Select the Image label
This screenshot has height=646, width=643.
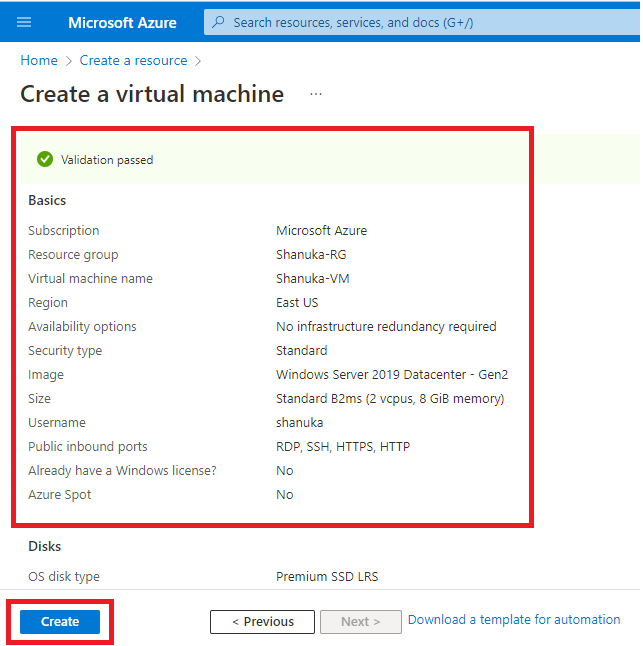coord(46,375)
